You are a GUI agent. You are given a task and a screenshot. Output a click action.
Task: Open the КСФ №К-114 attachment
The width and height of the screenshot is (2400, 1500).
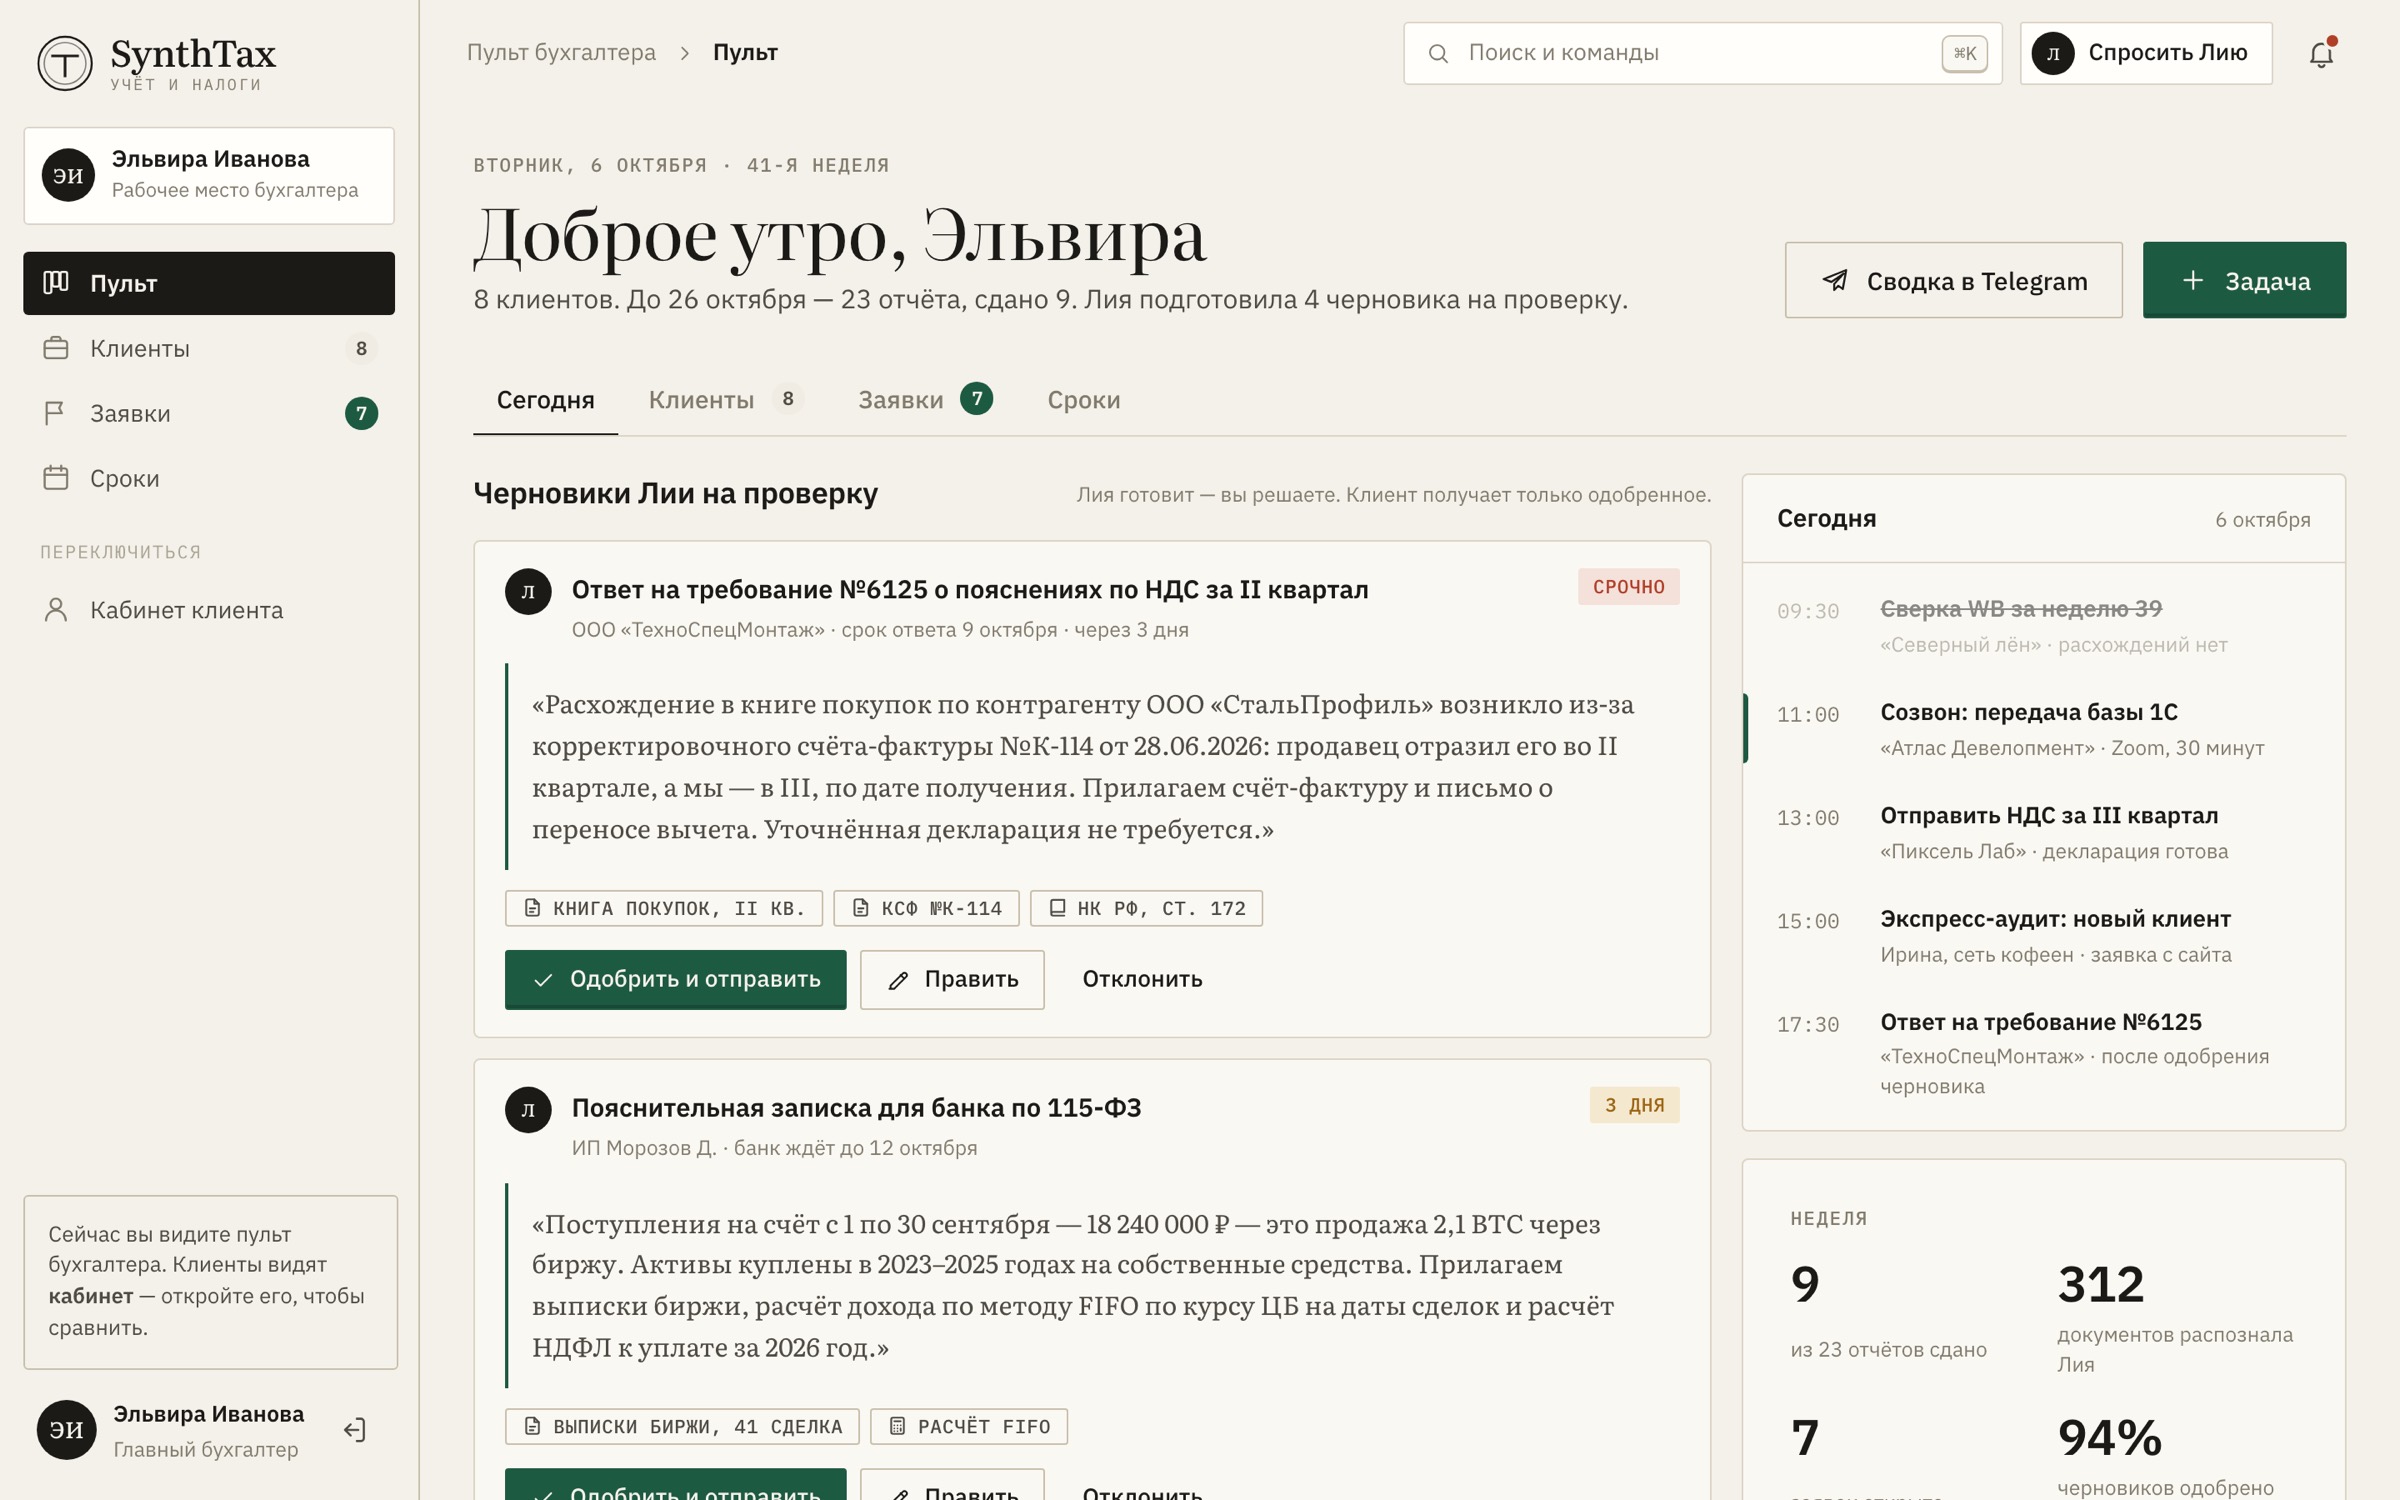pyautogui.click(x=926, y=908)
